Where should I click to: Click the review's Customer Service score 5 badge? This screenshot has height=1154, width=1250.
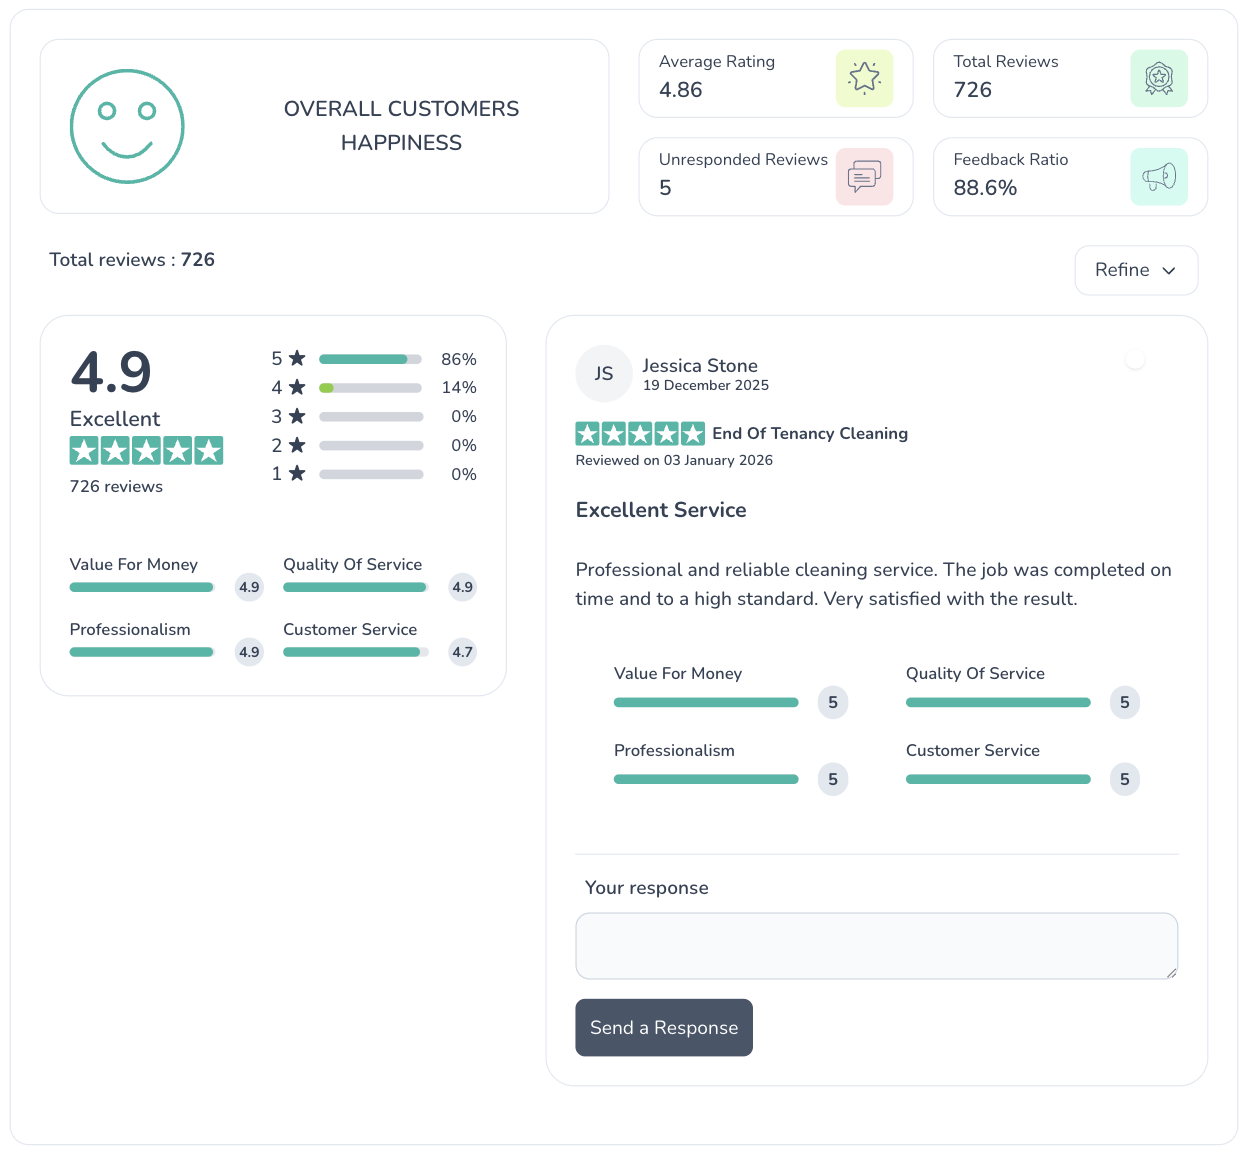(1125, 779)
